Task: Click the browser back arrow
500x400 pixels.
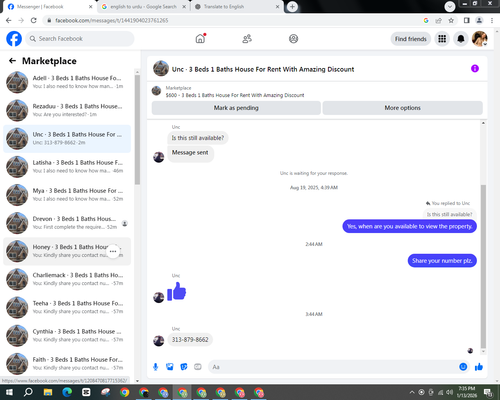Action: click(9, 20)
